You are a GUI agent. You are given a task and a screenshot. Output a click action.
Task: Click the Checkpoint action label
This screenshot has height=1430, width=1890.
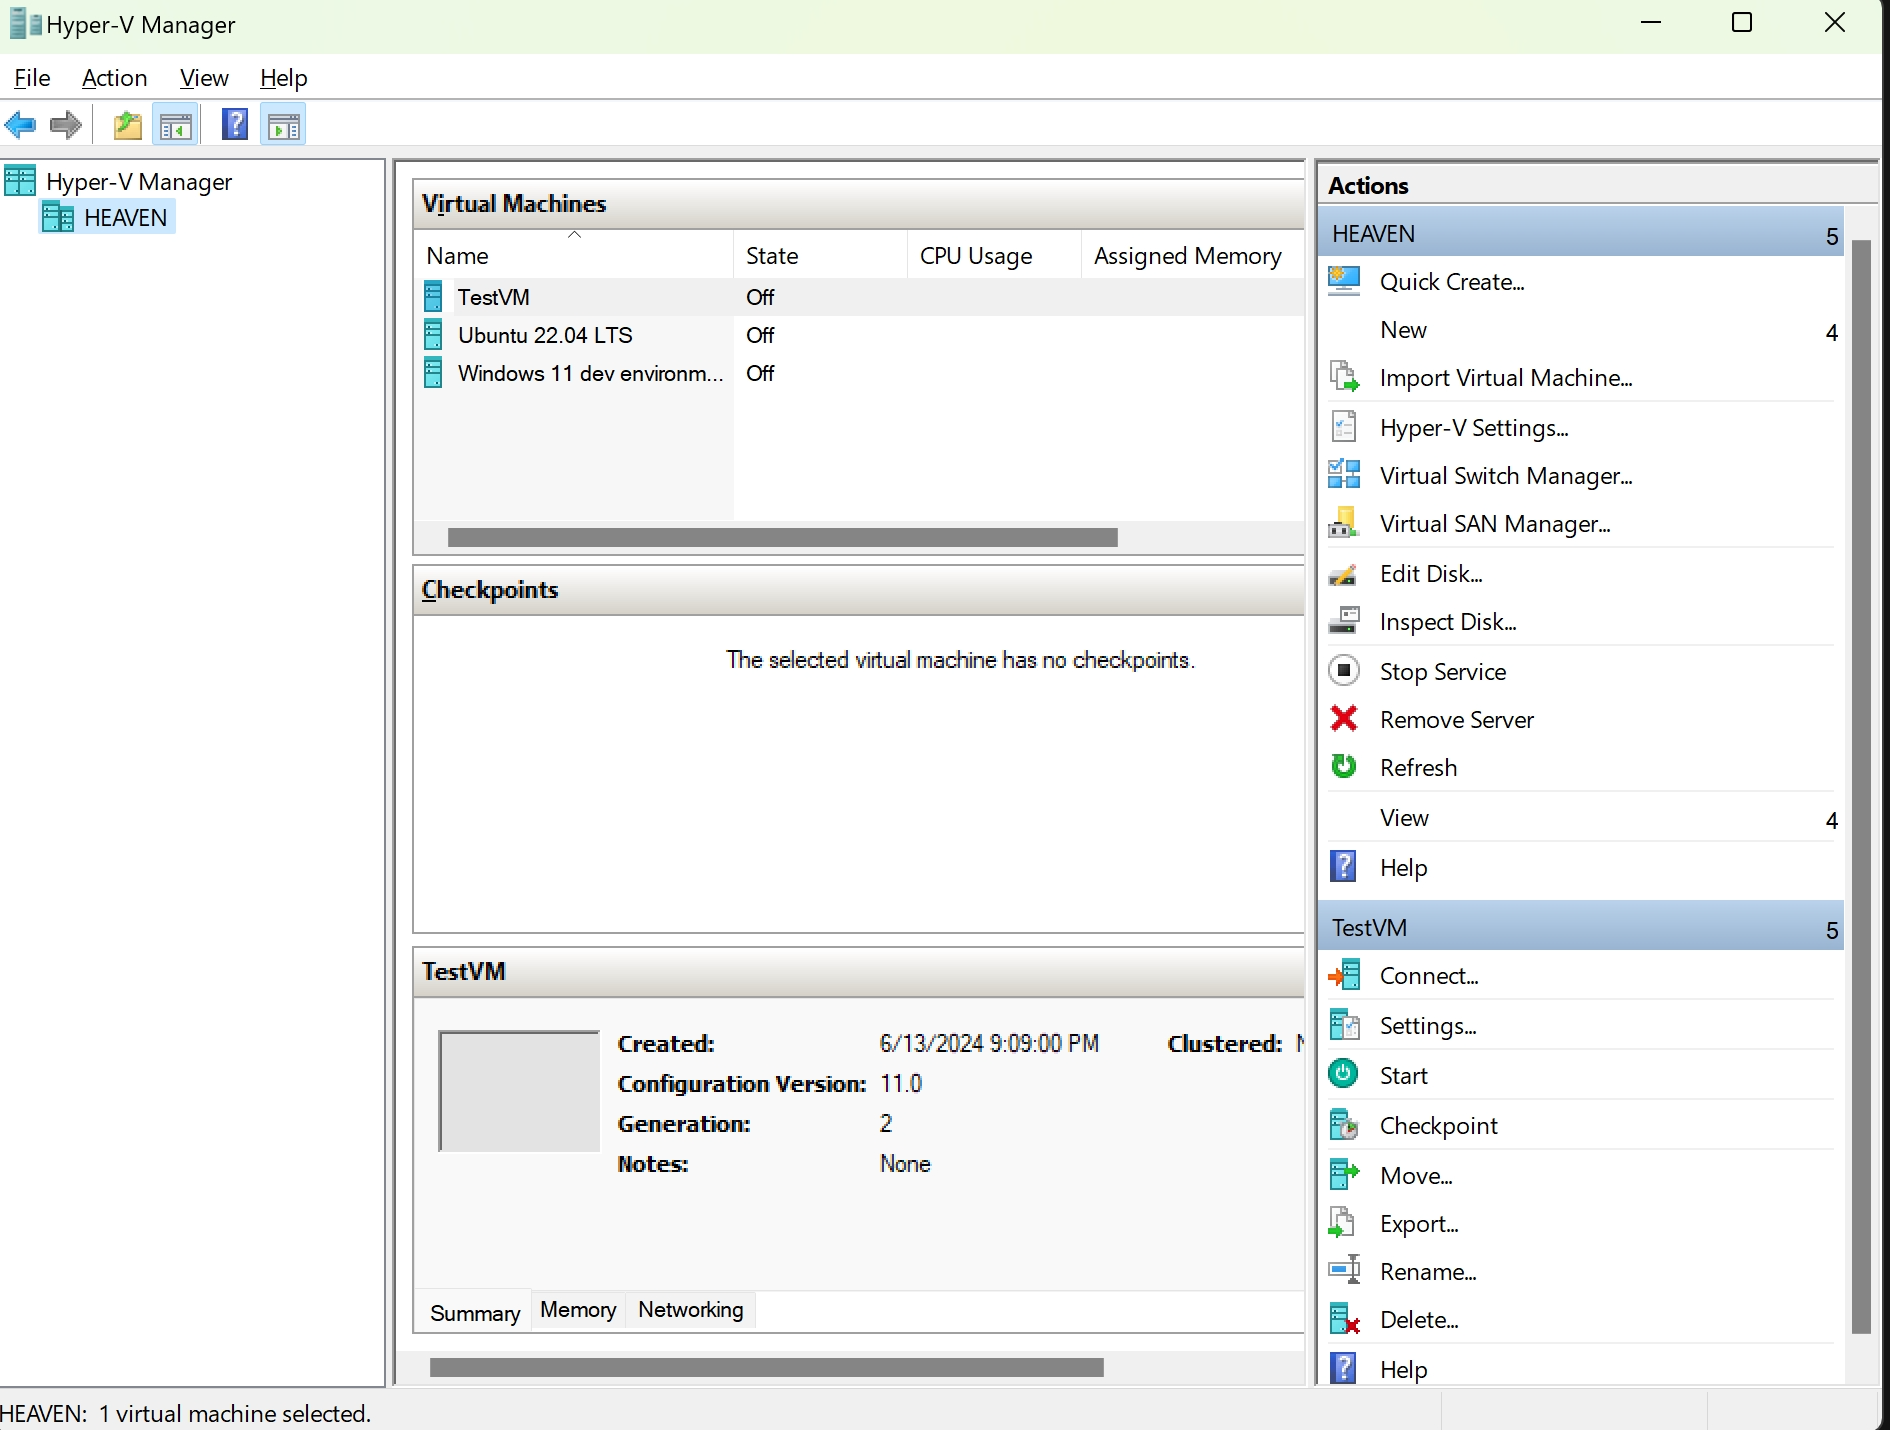pos(1439,1126)
